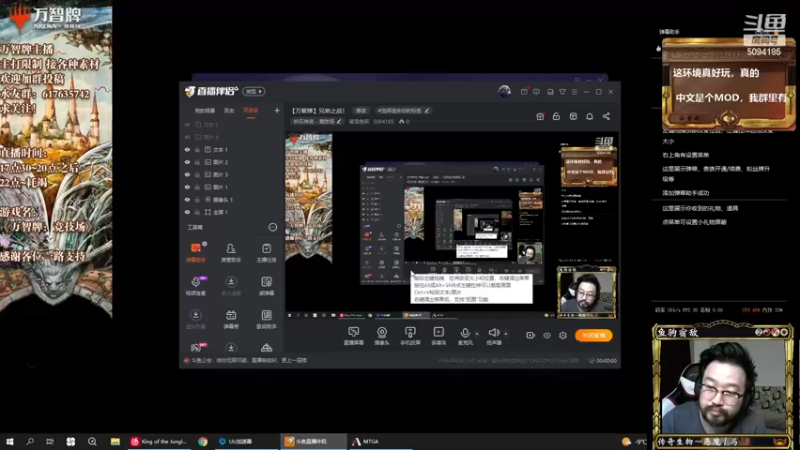
Task: Click the greyed download tool beside 读弹幕
Action: point(231,286)
